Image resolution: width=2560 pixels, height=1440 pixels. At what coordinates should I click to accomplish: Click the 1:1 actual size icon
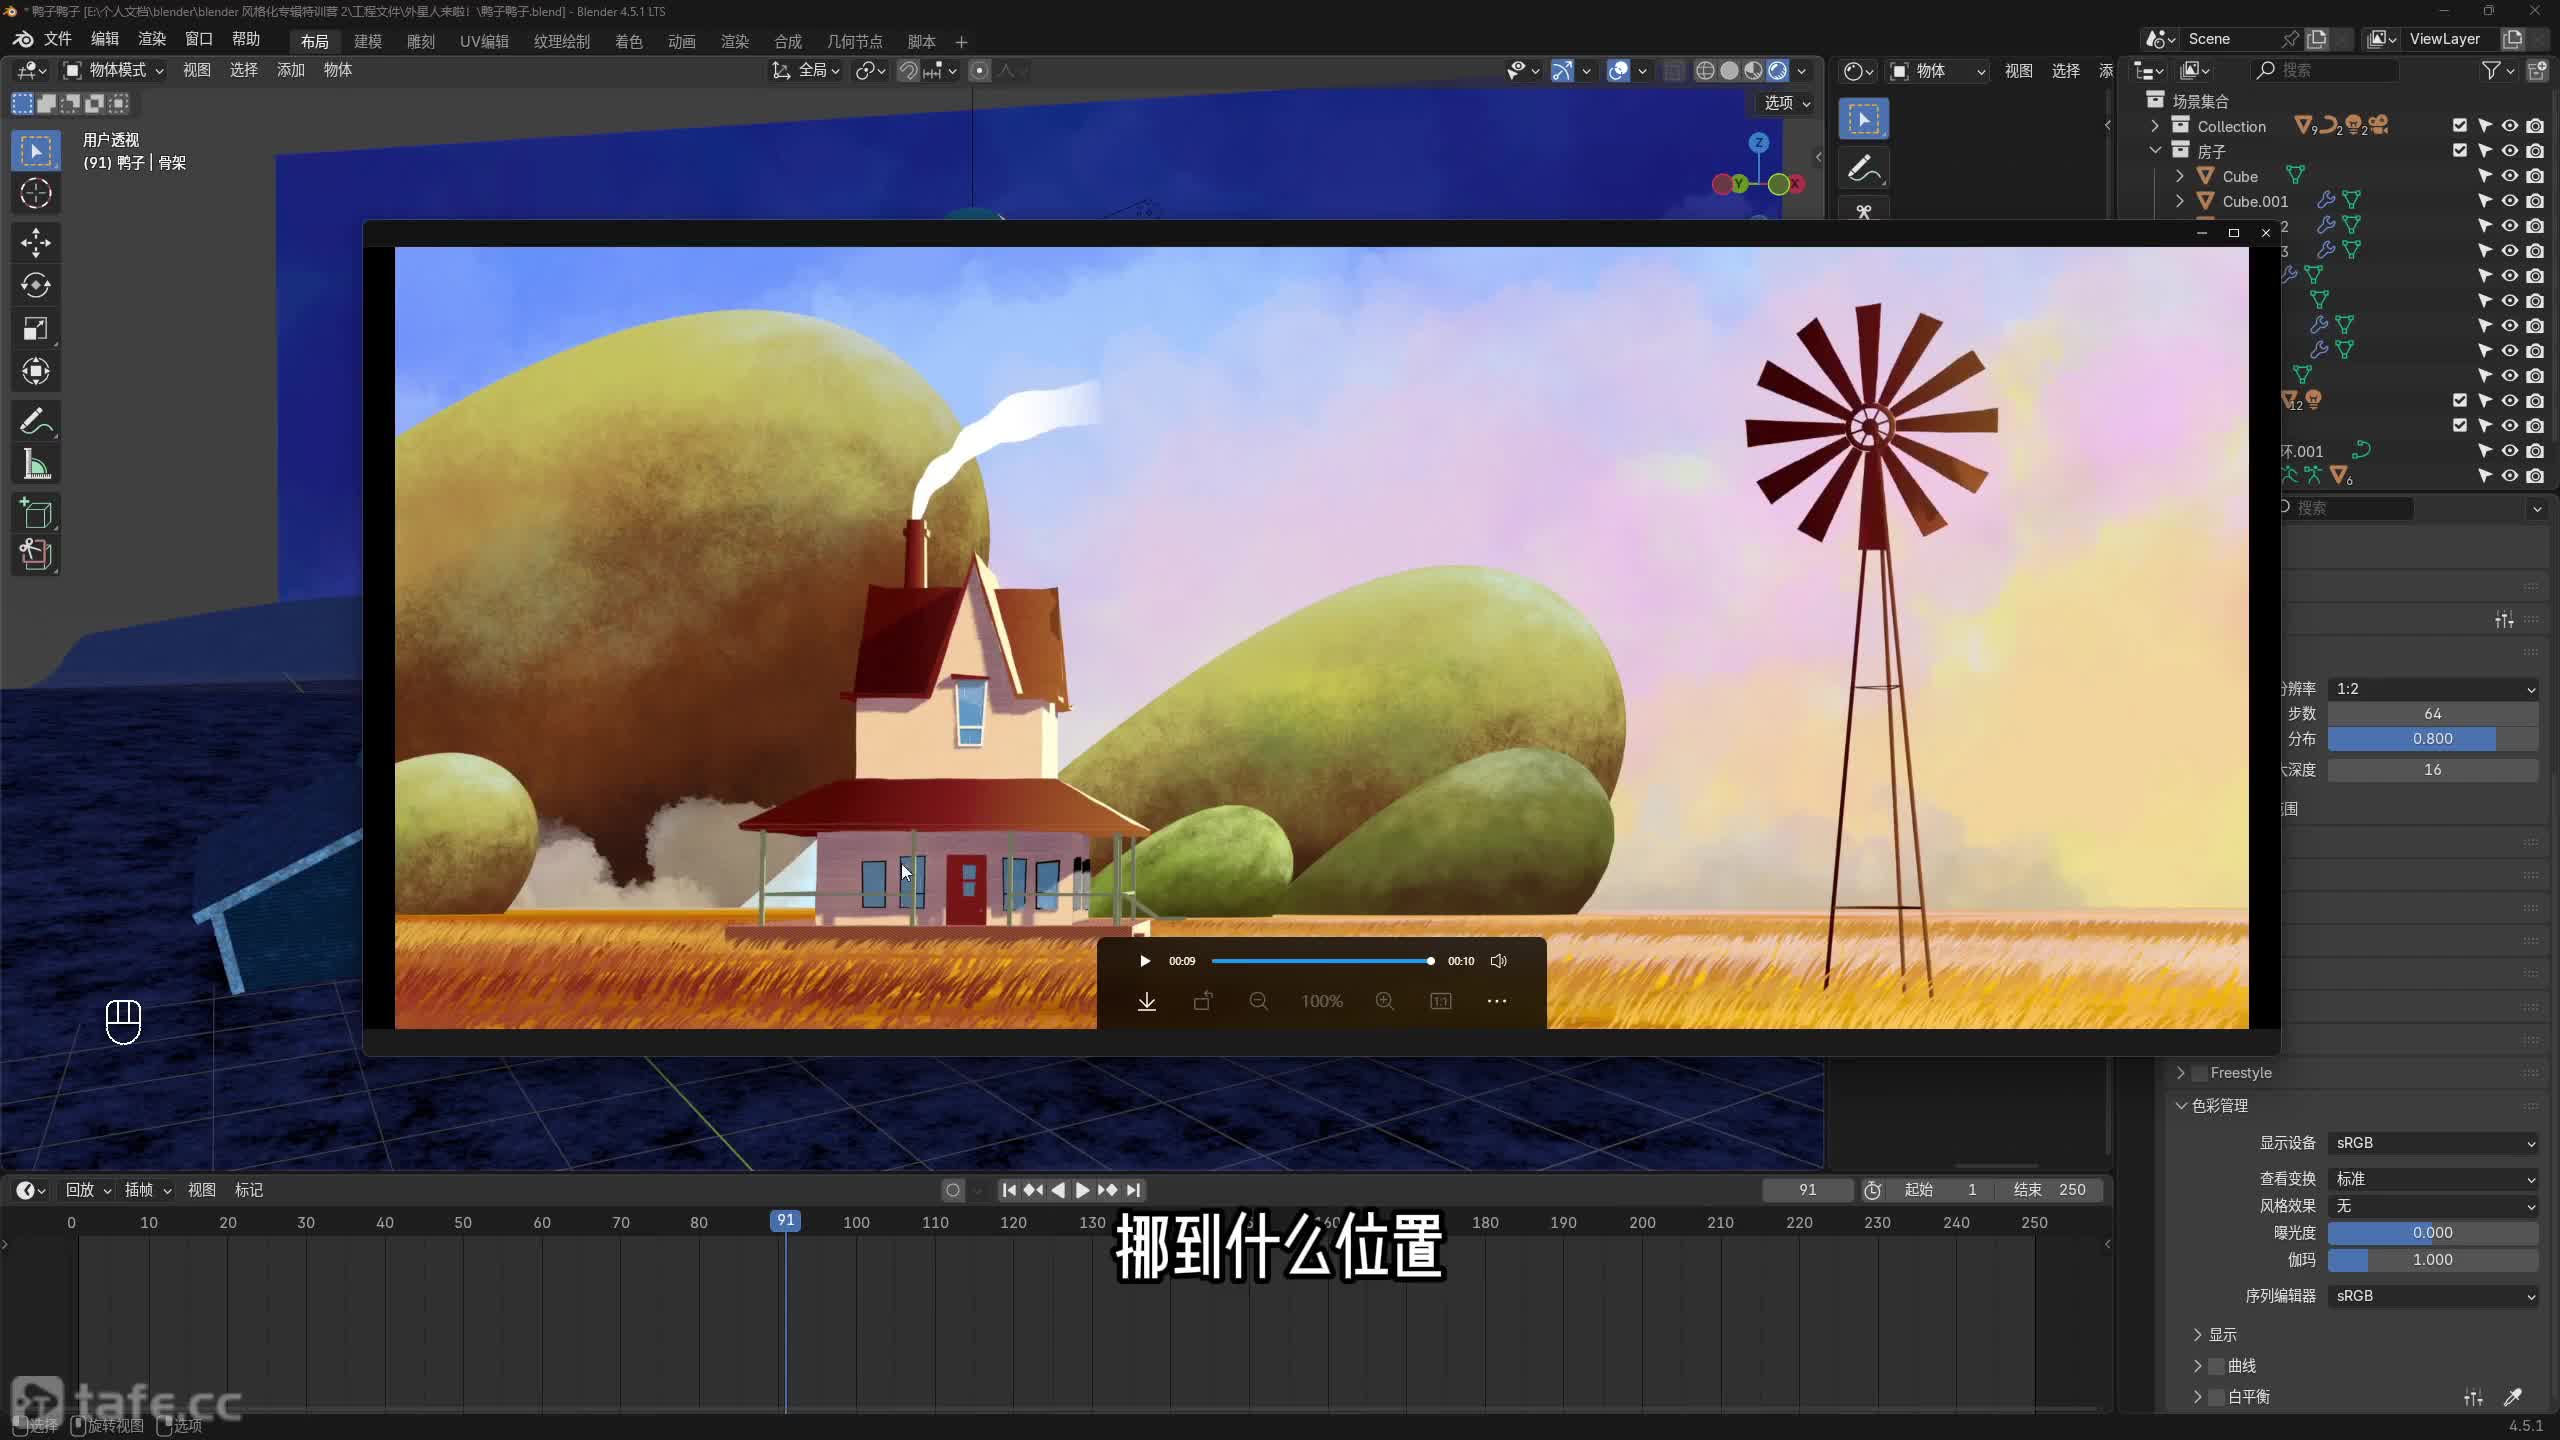click(x=1441, y=1001)
